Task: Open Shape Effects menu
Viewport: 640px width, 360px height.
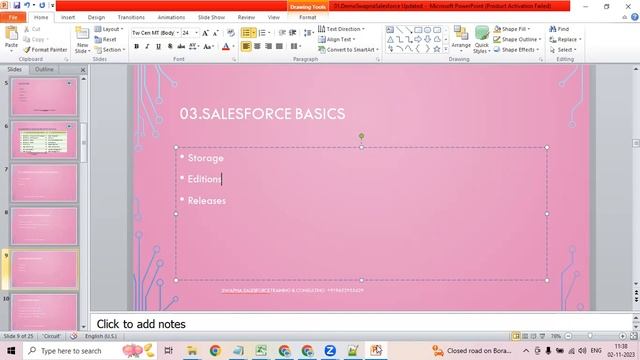Action: 516,49
